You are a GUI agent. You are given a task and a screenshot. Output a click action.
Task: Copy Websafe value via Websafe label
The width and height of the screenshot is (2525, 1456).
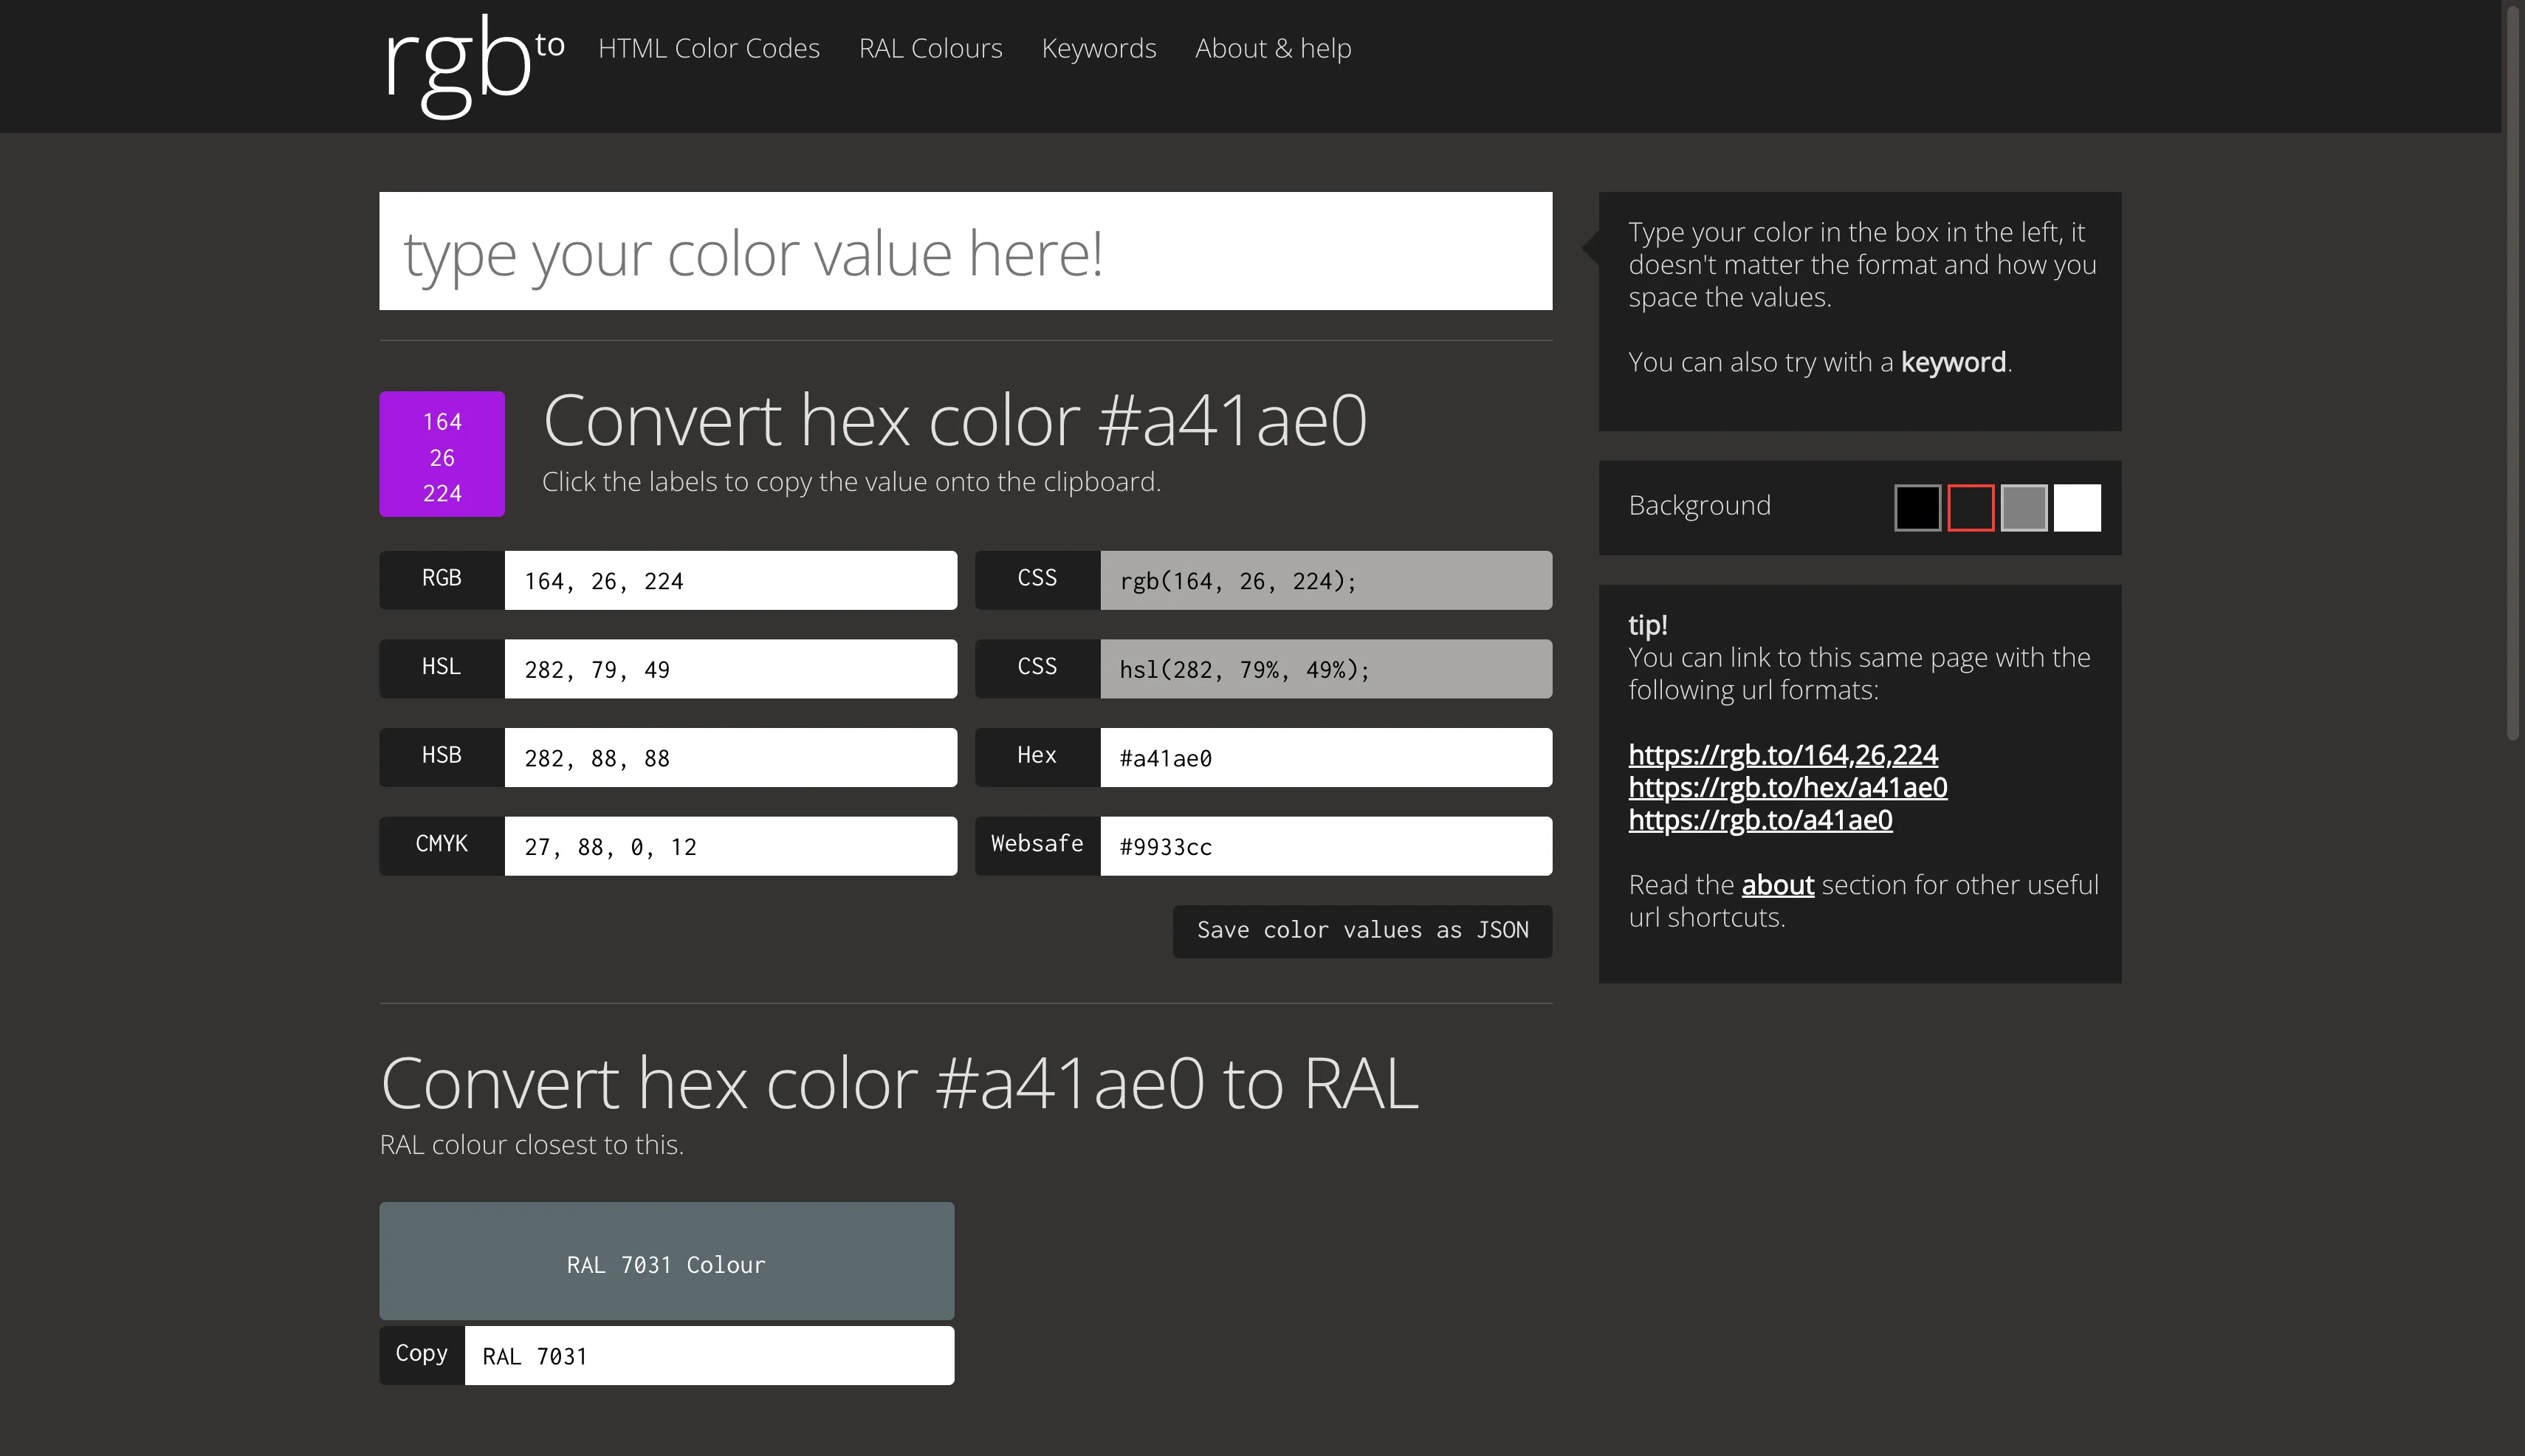pyautogui.click(x=1036, y=845)
